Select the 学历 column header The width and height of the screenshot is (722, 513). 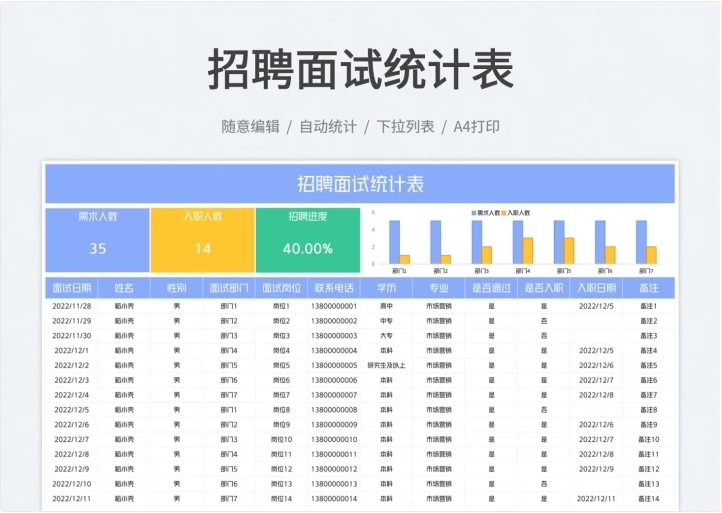coord(386,288)
